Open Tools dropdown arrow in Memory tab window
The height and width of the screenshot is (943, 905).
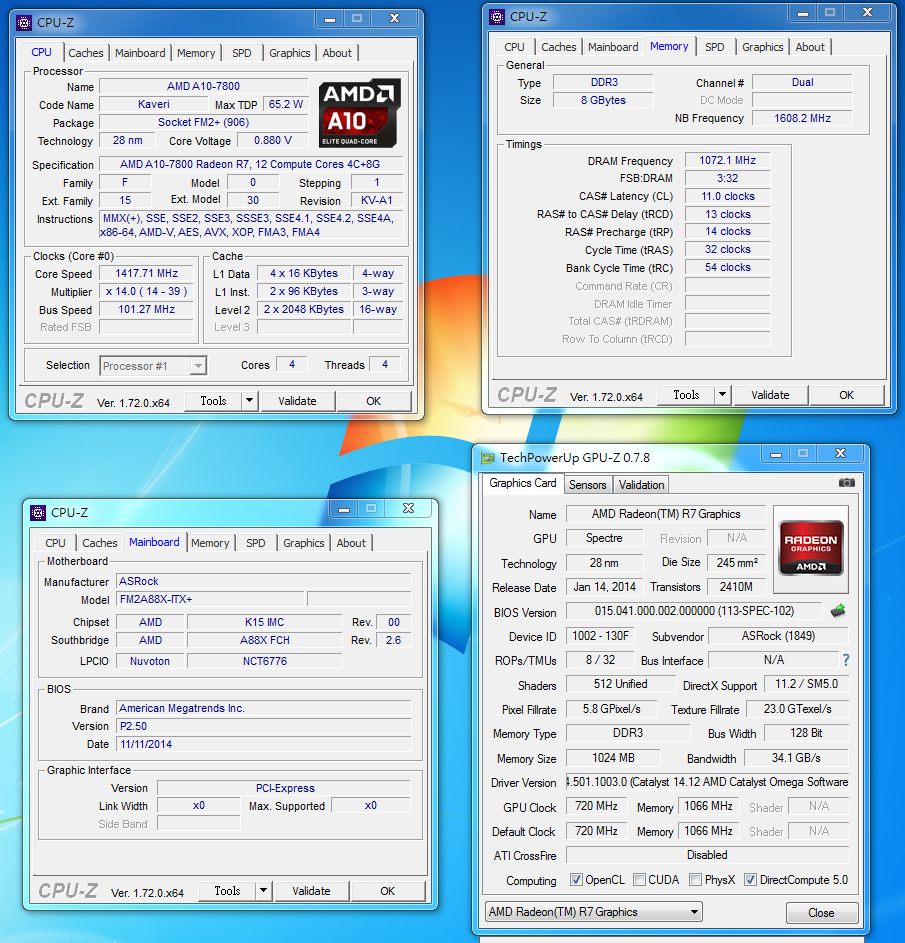click(722, 395)
